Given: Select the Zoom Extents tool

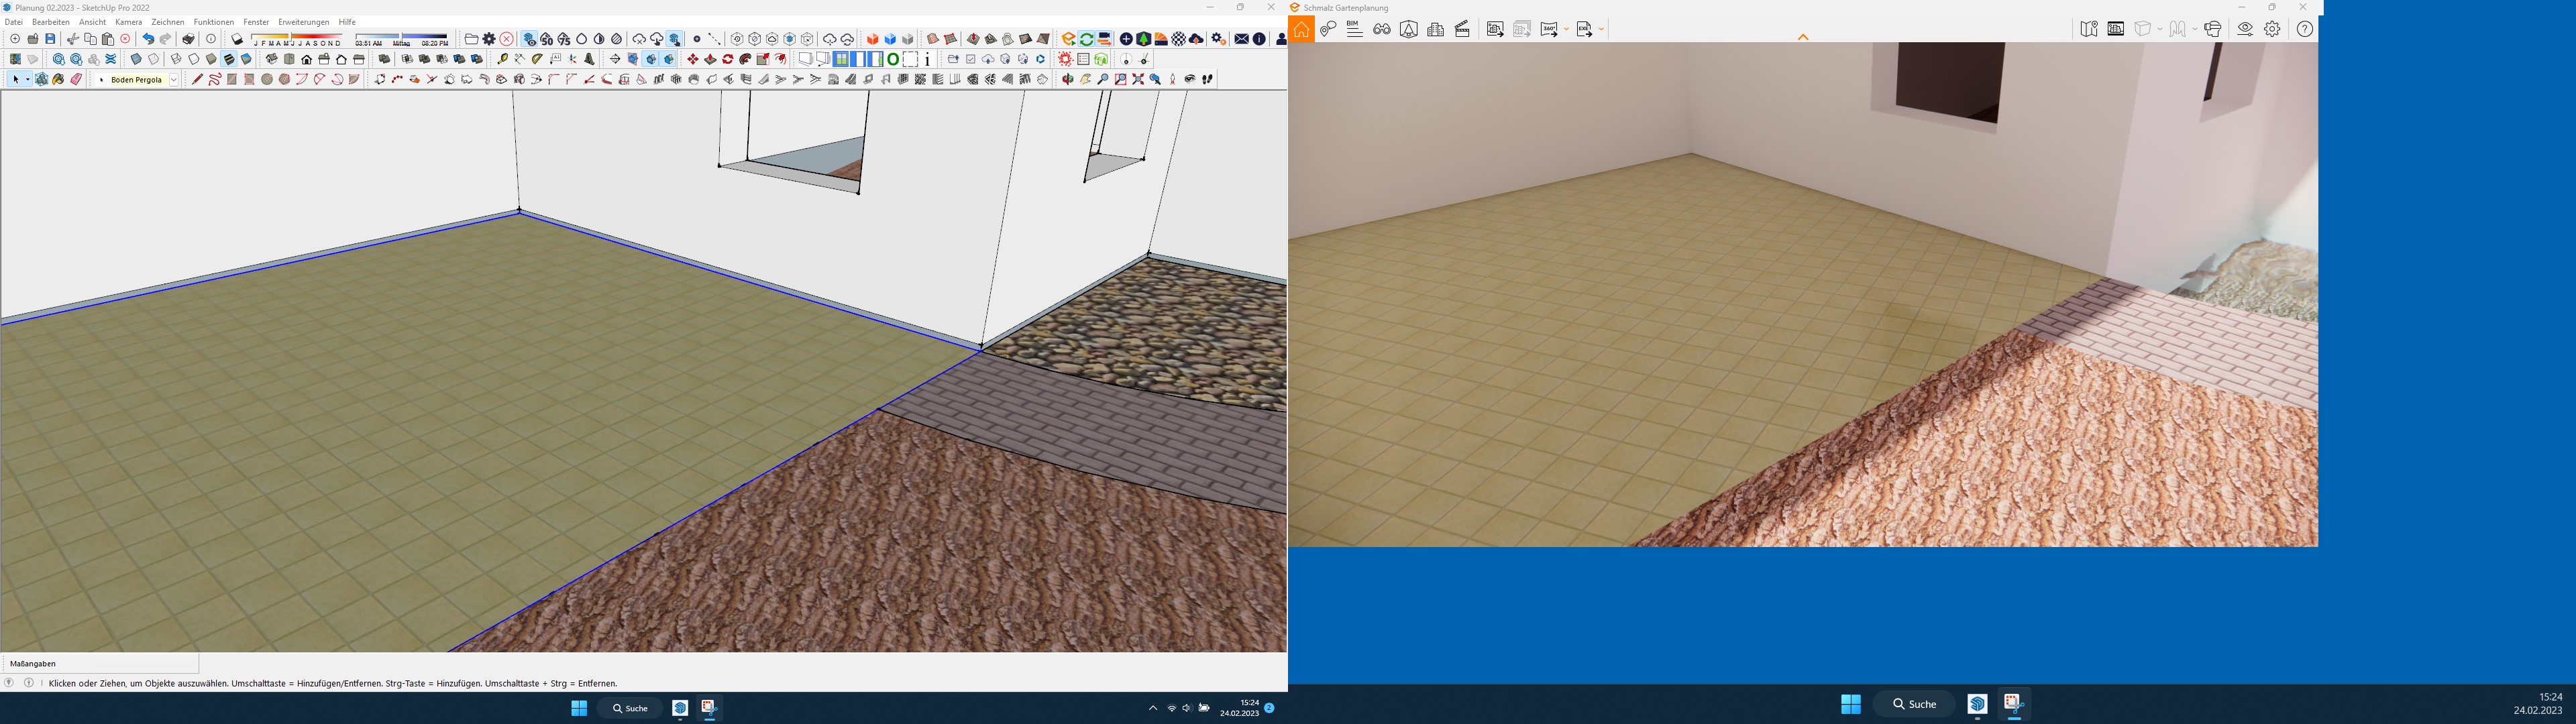Looking at the screenshot, I should click(1138, 79).
